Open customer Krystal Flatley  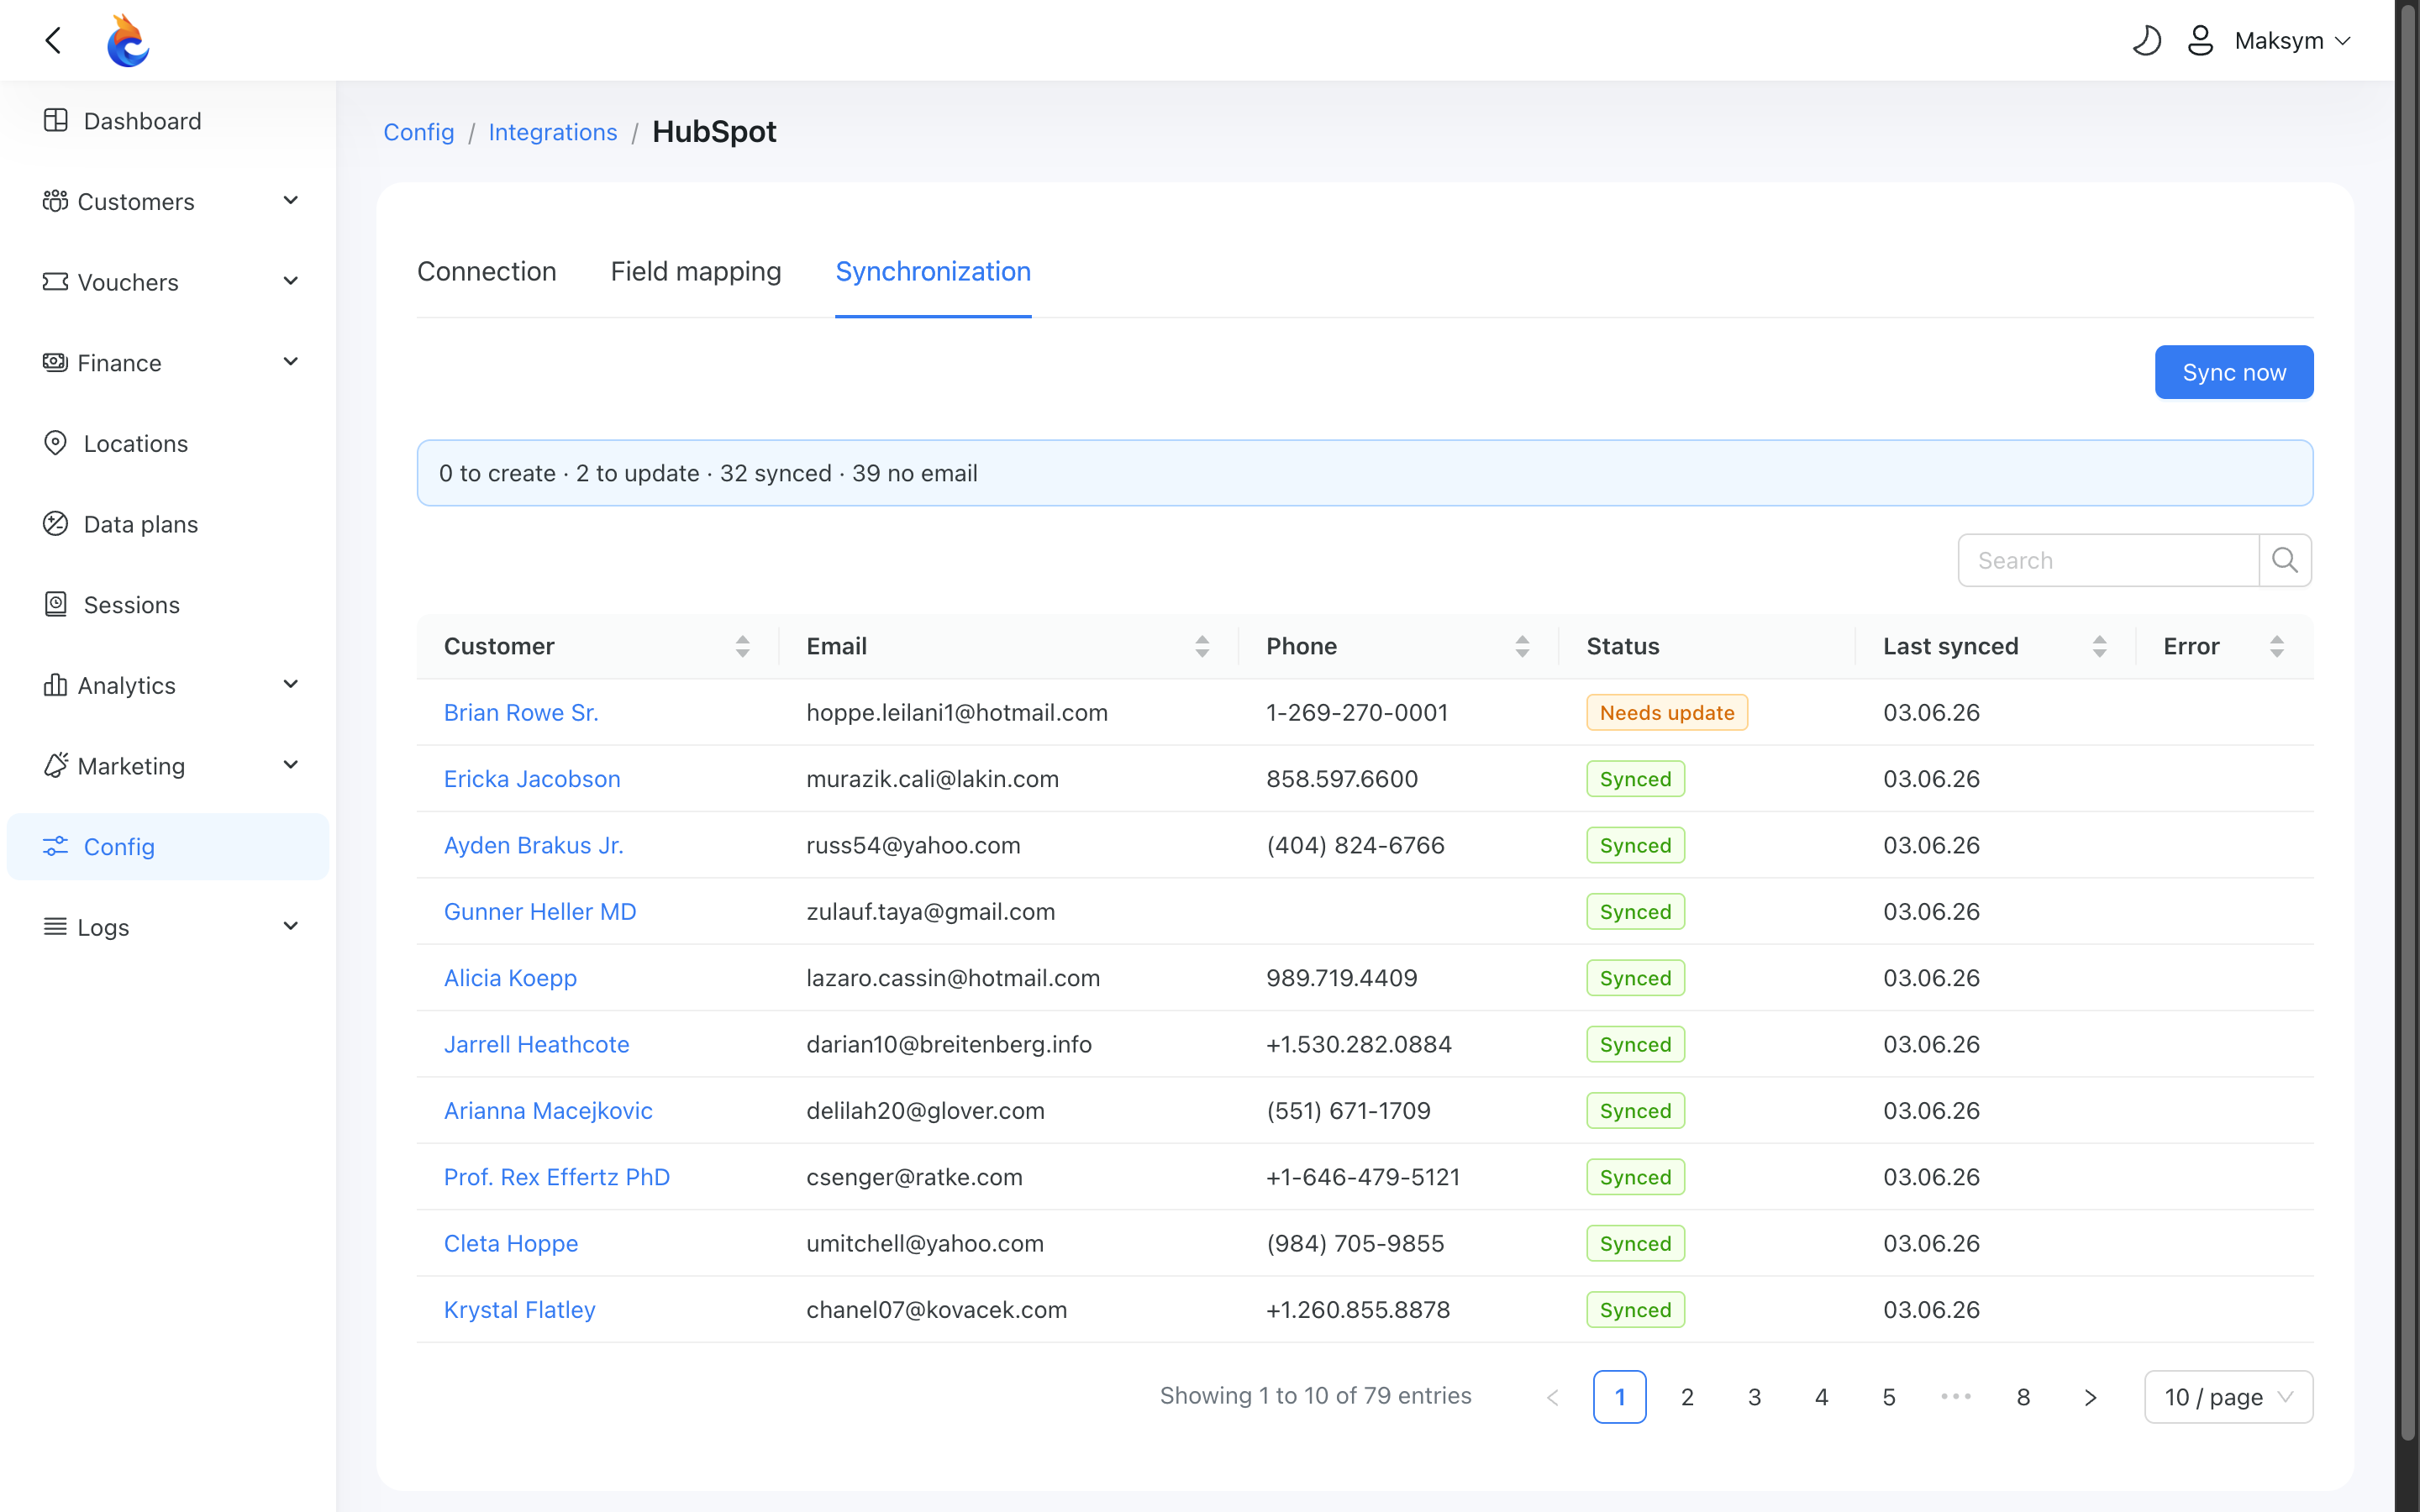pos(520,1309)
